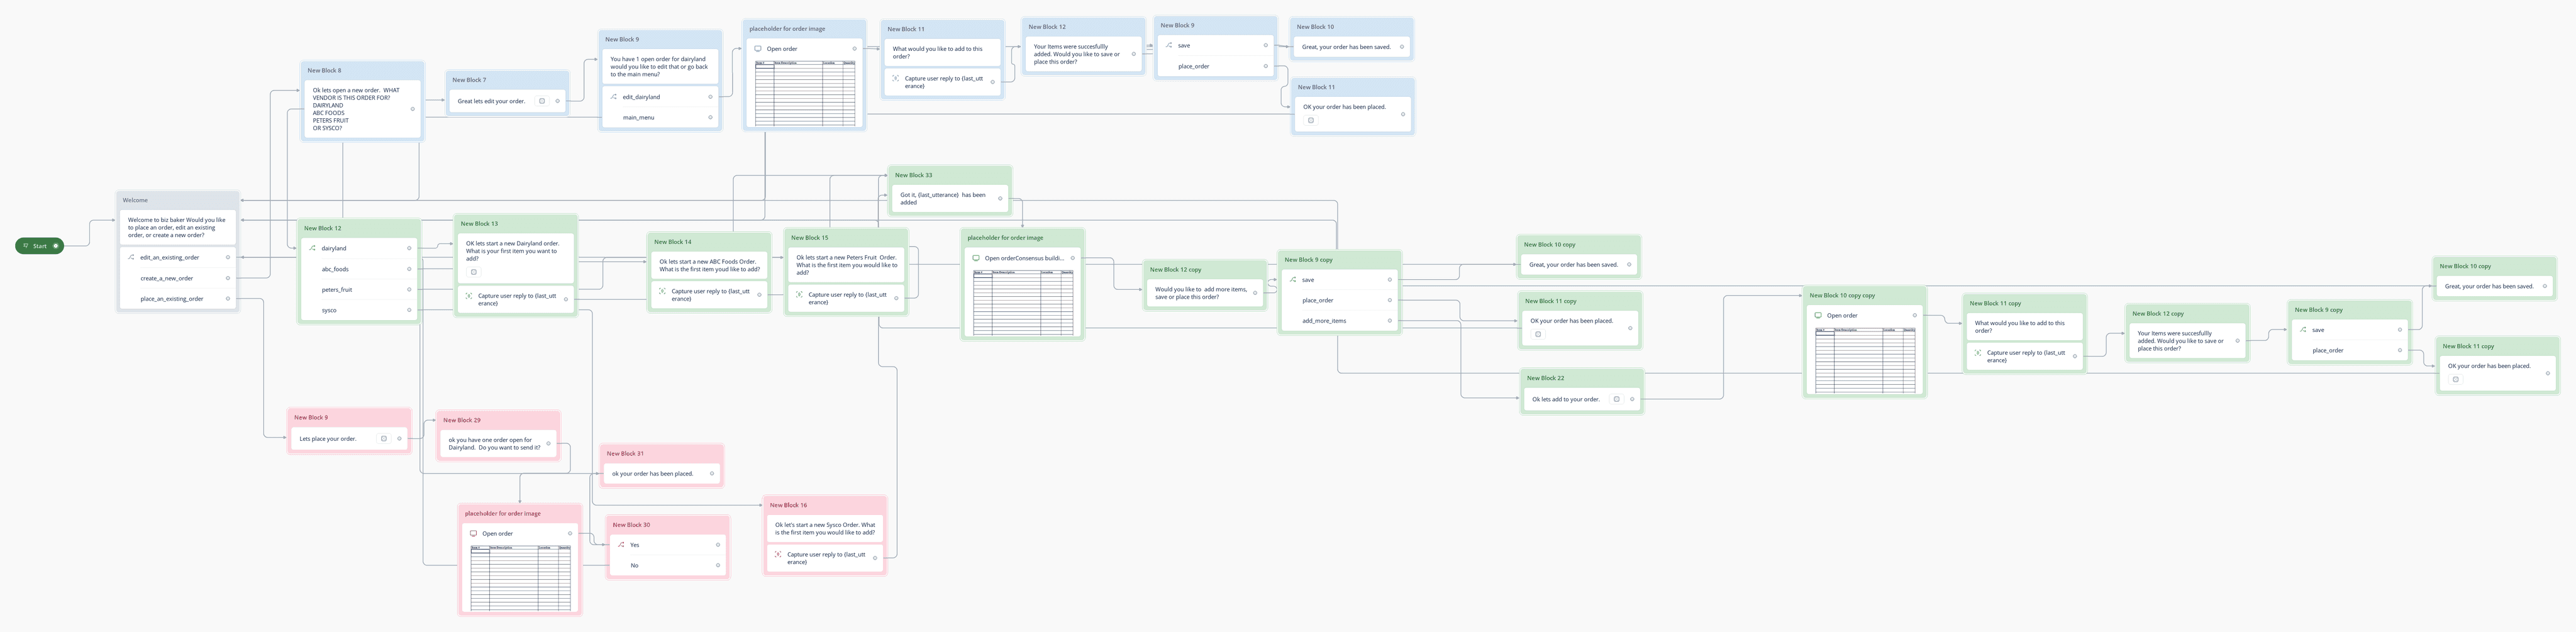2576x632 pixels.
Task: Click the output port of add_more_items
Action: (1390, 320)
